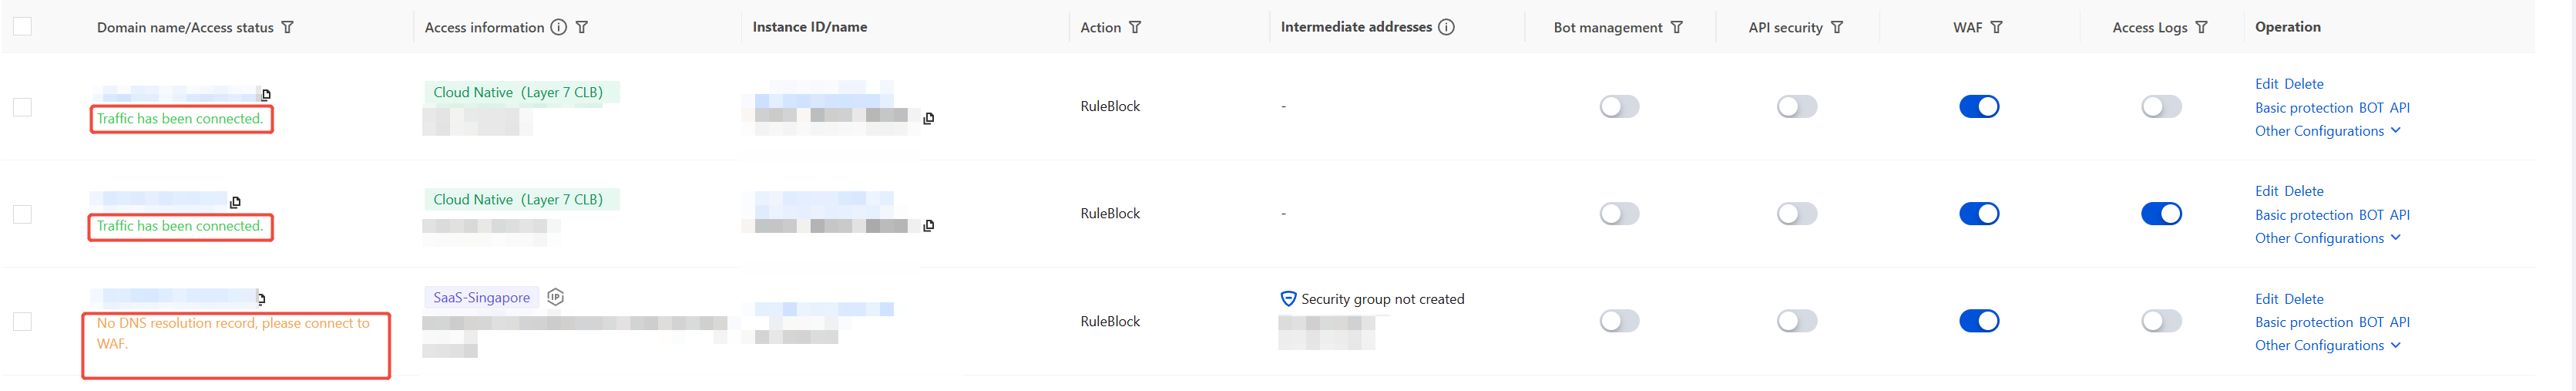
Task: Expand Other Configurations in the first row
Action: click(x=2327, y=131)
